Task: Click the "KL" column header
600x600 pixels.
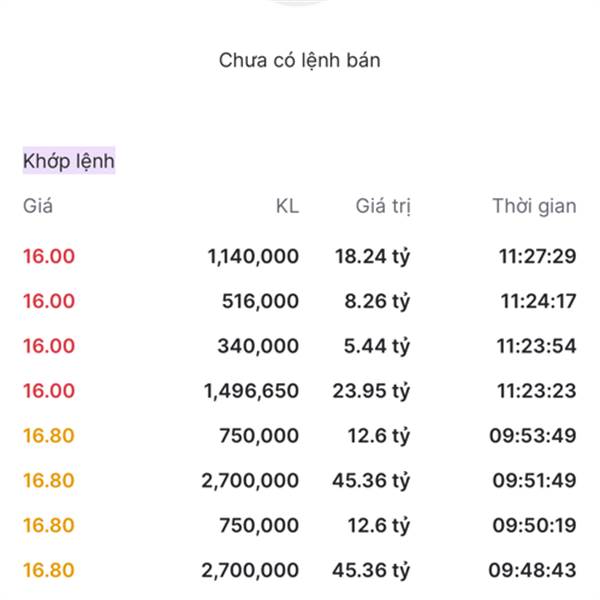Action: coord(287,207)
